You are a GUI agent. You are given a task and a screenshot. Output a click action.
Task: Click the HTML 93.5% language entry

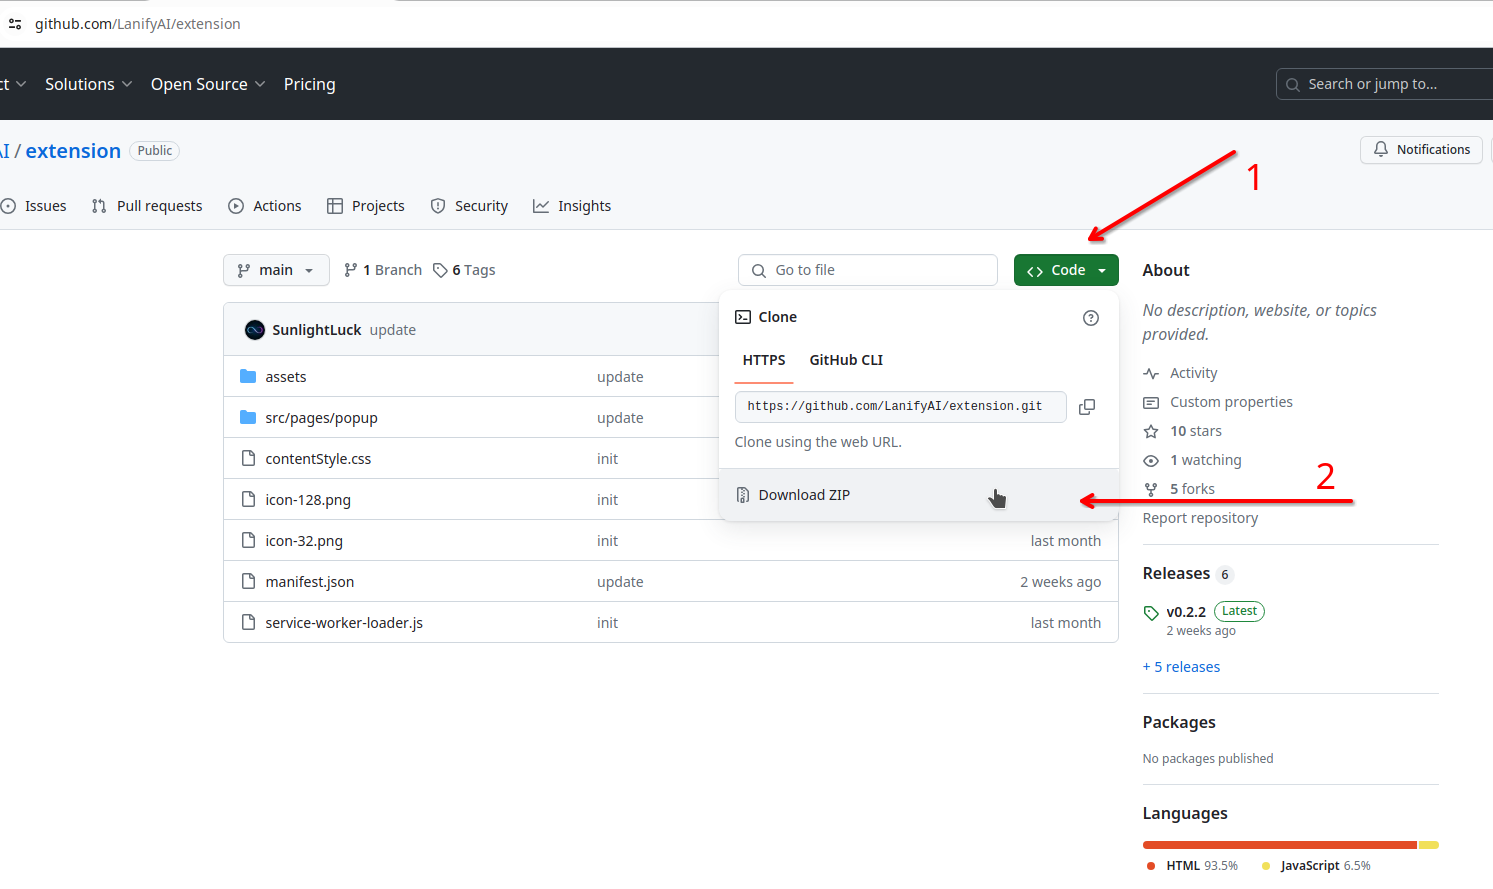[x=1192, y=866]
